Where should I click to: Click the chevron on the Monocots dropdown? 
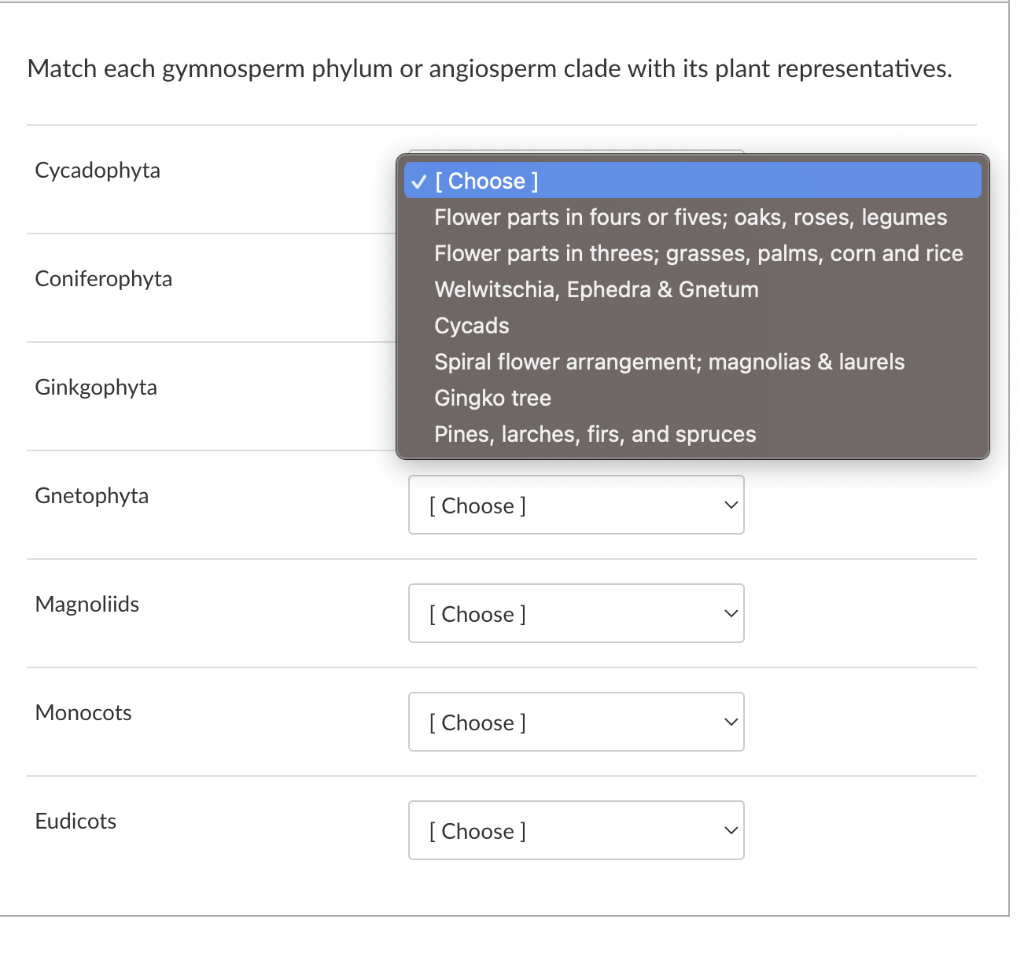pos(730,722)
